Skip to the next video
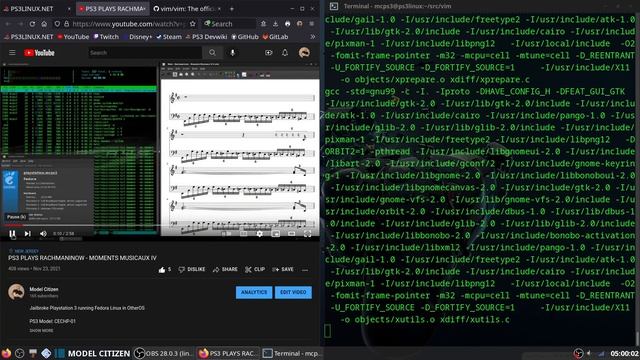The height and width of the screenshot is (360, 640). click(27, 233)
